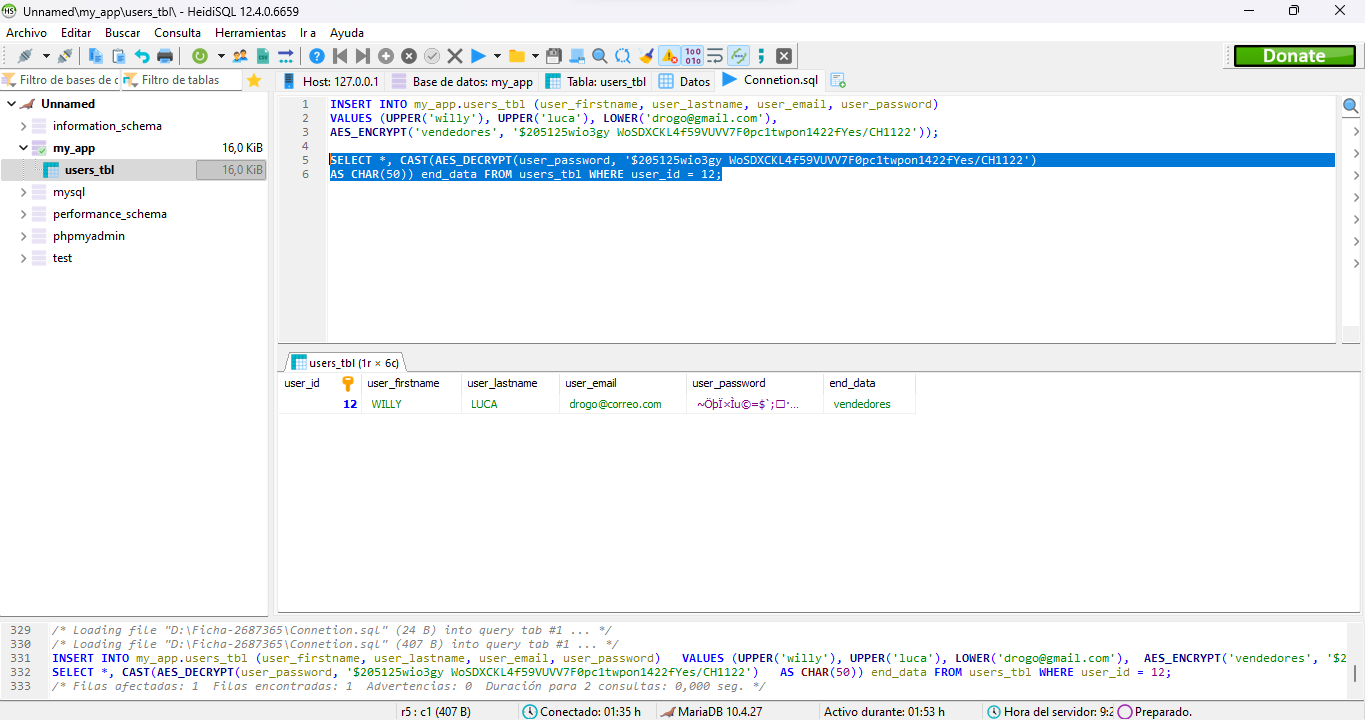Screen dimensions: 1365x720
Task: Expand the my_app database node
Action: pos(23,147)
